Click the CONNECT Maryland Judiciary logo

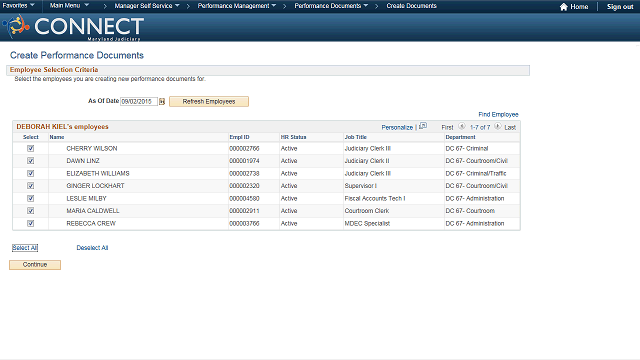(x=73, y=27)
